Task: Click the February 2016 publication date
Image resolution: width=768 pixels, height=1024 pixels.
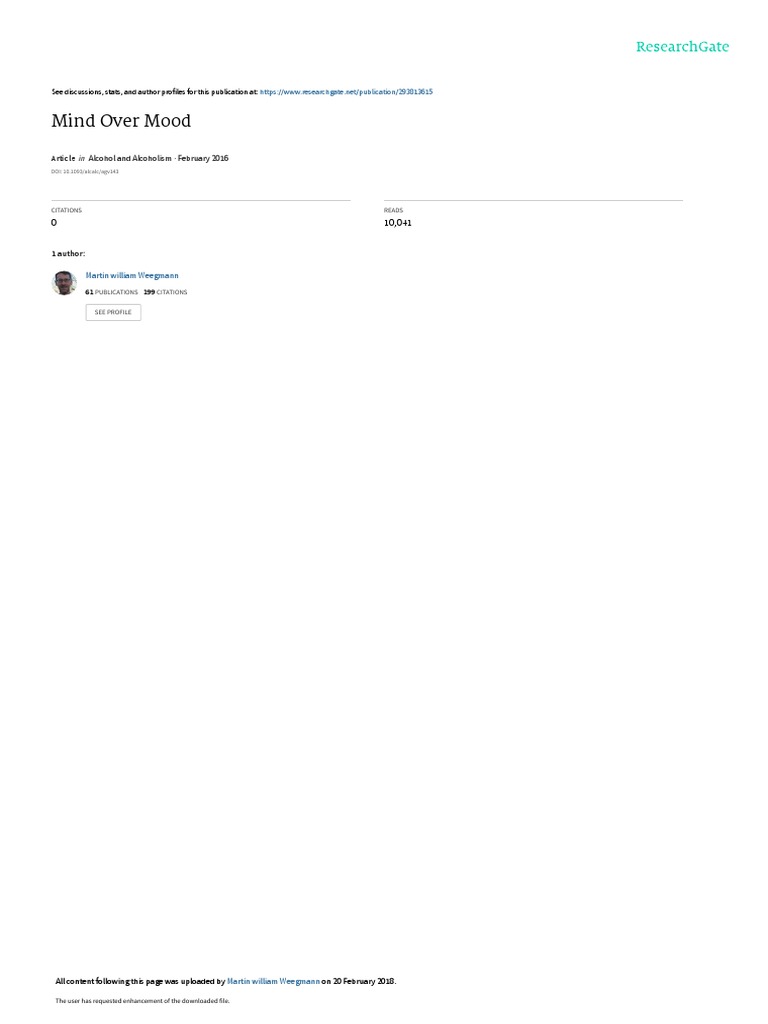Action: pos(203,158)
